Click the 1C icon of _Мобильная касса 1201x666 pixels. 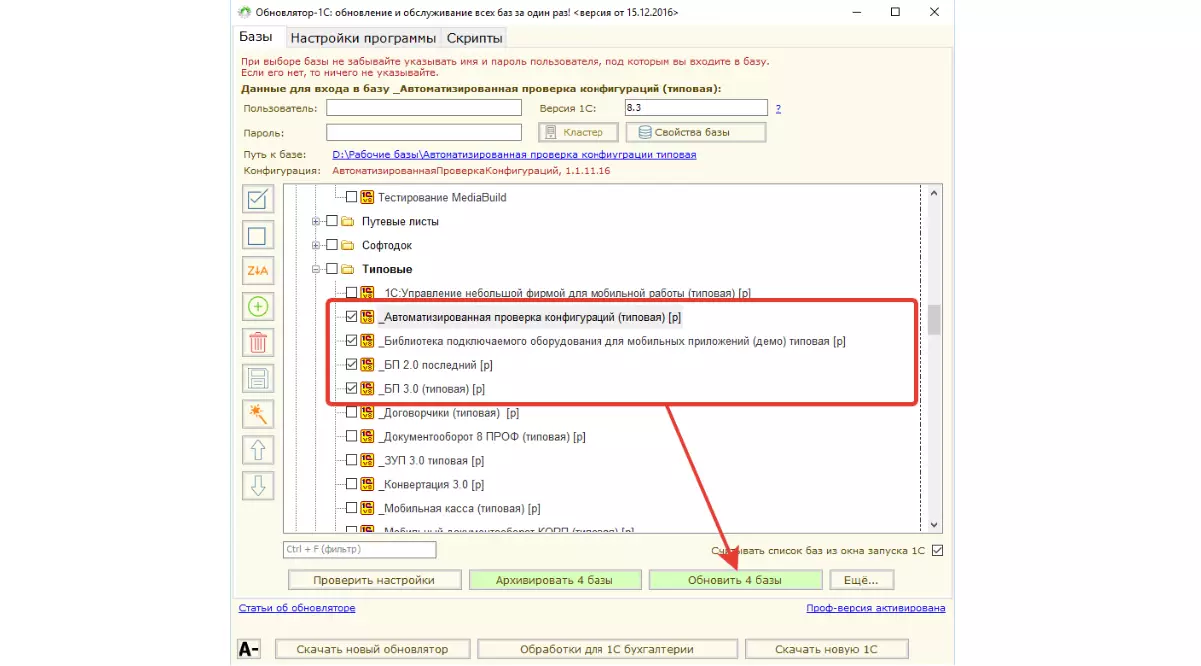point(367,509)
